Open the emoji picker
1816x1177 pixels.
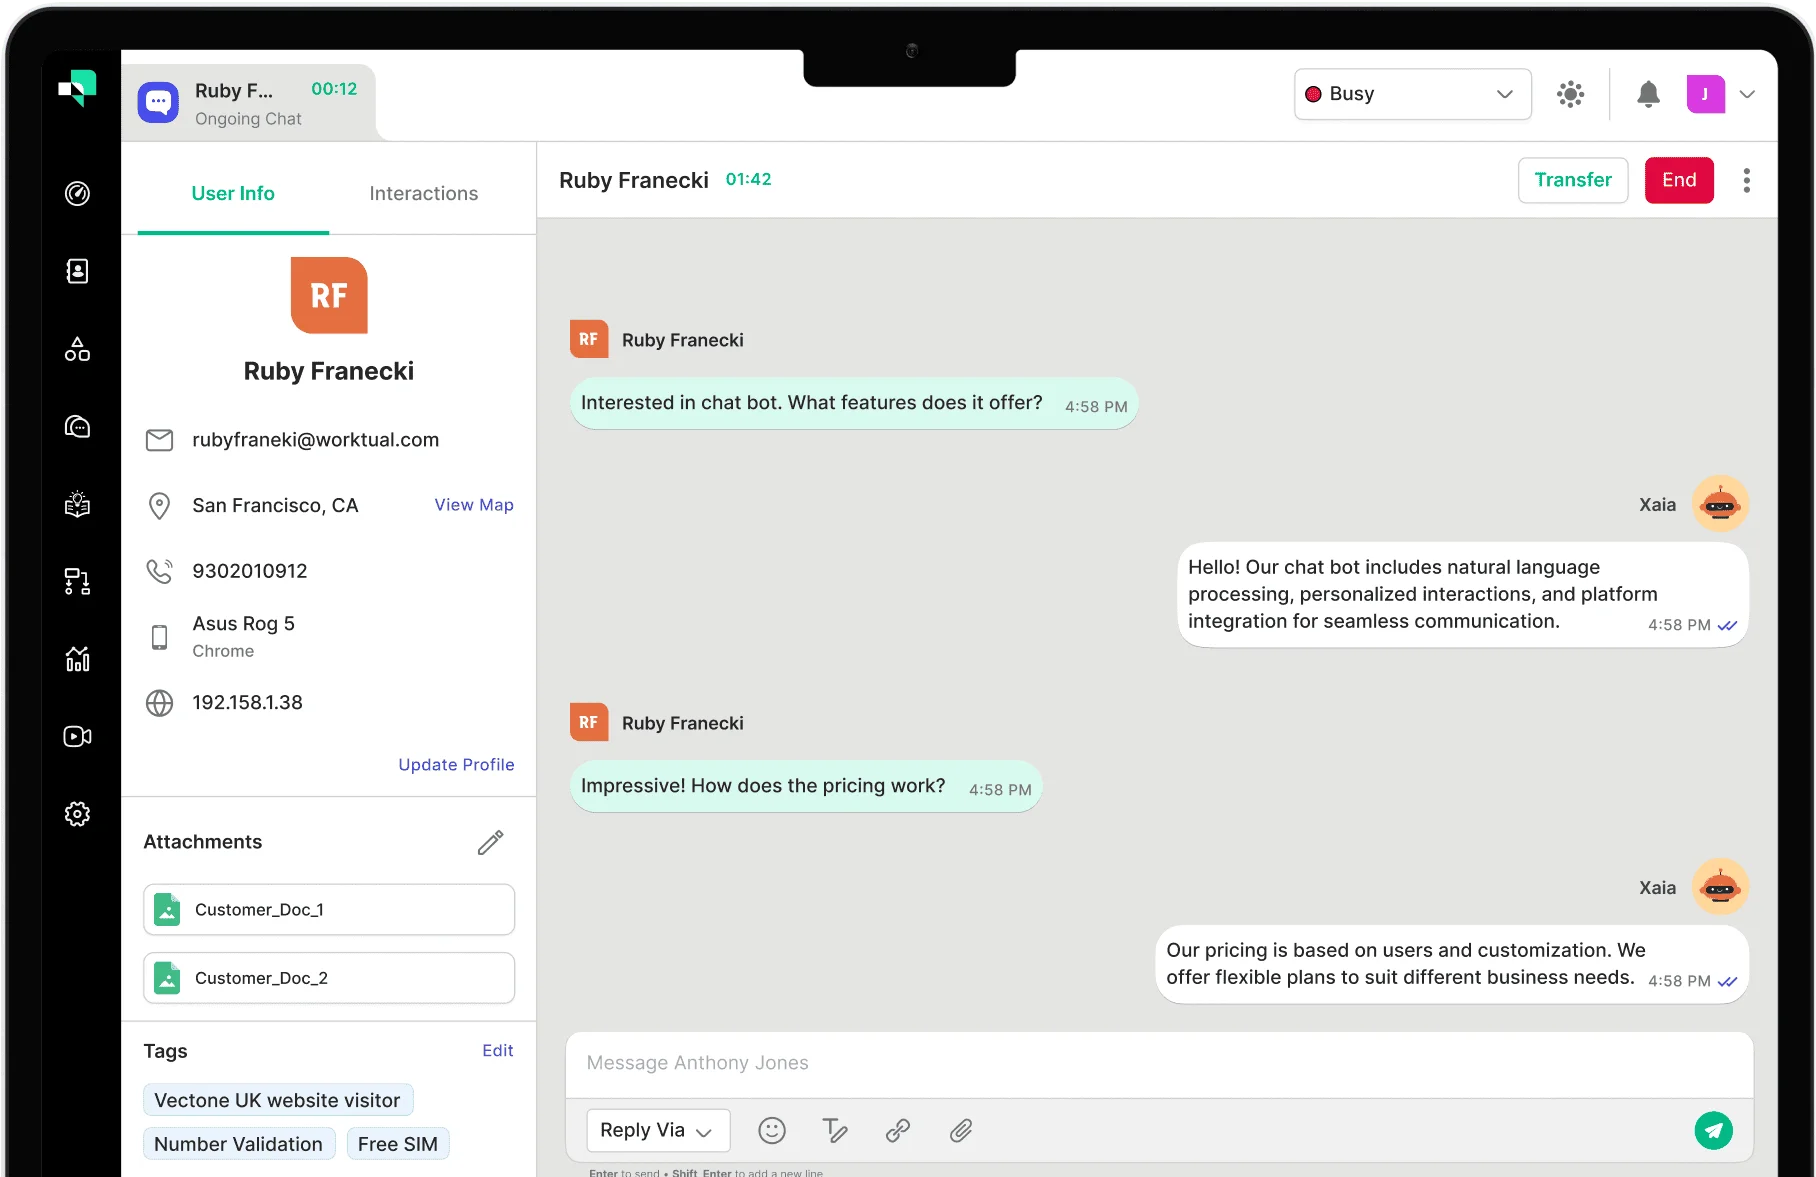[772, 1131]
